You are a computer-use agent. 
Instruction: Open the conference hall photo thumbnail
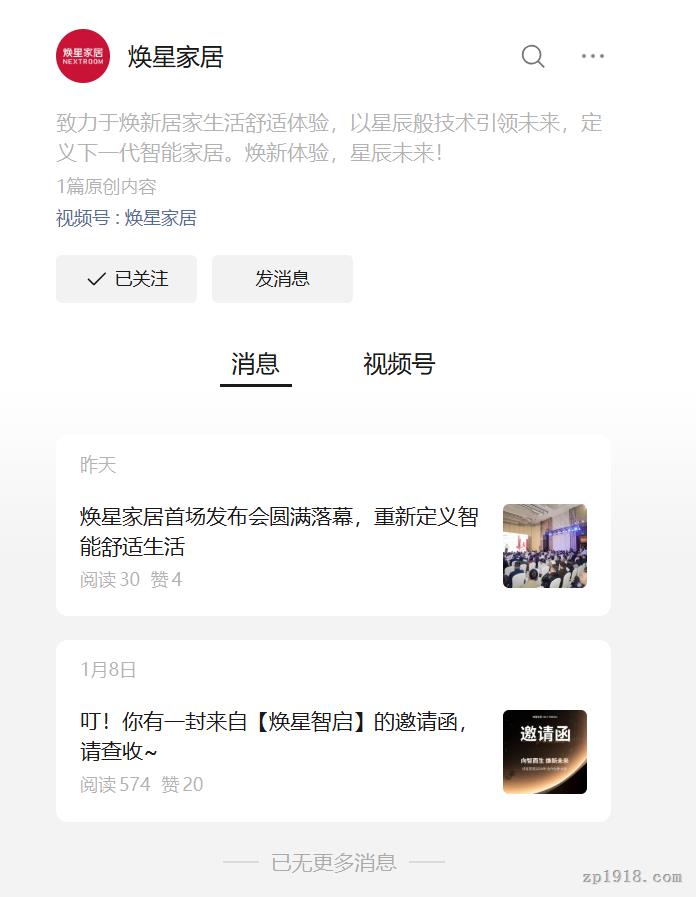point(544,546)
